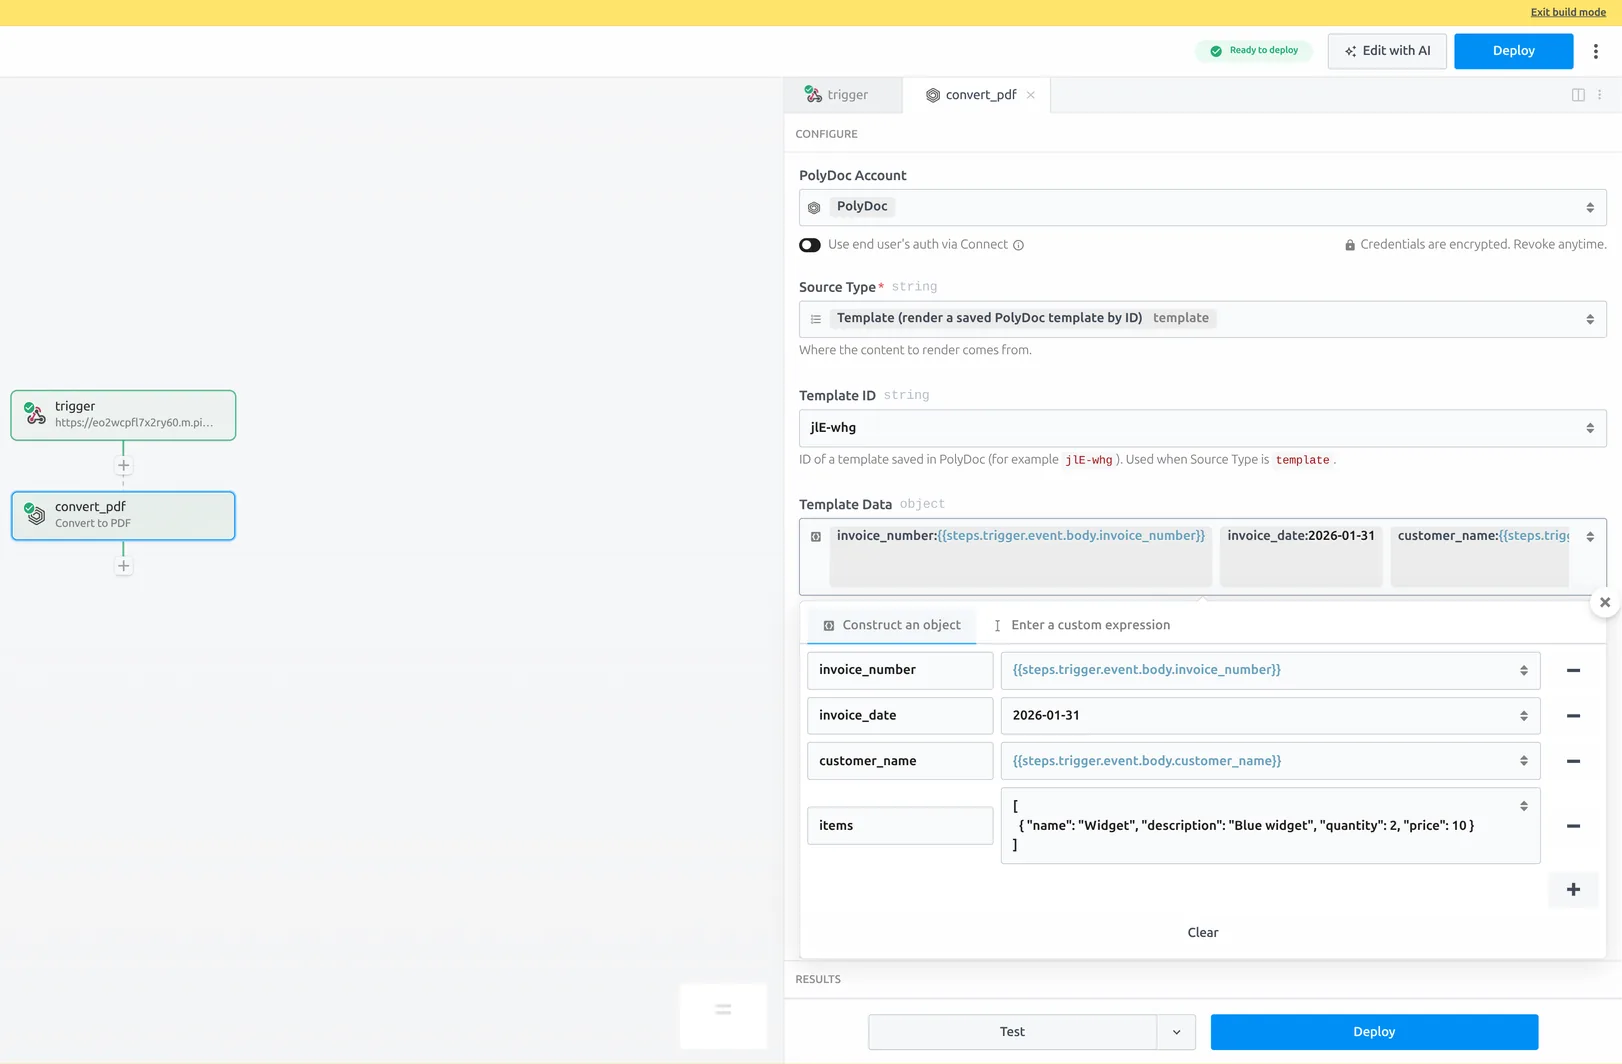The image size is (1622, 1064).
Task: Click the canvas drag handle widget
Action: pos(723,1011)
